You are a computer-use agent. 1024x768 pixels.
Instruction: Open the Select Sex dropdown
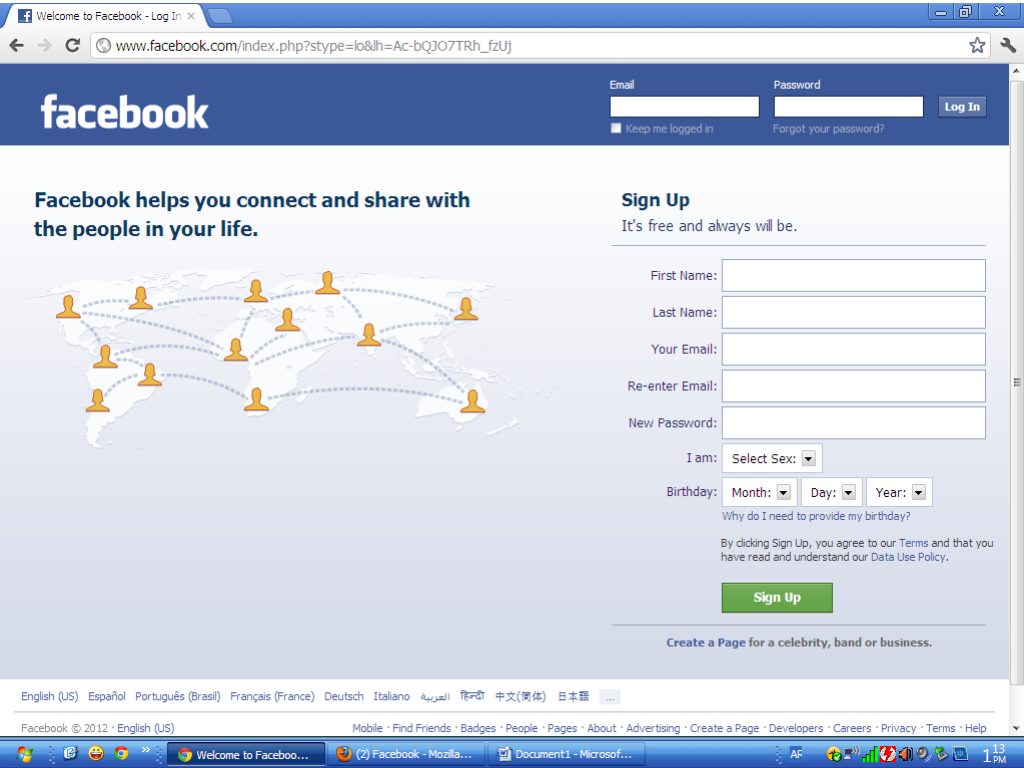(x=772, y=458)
